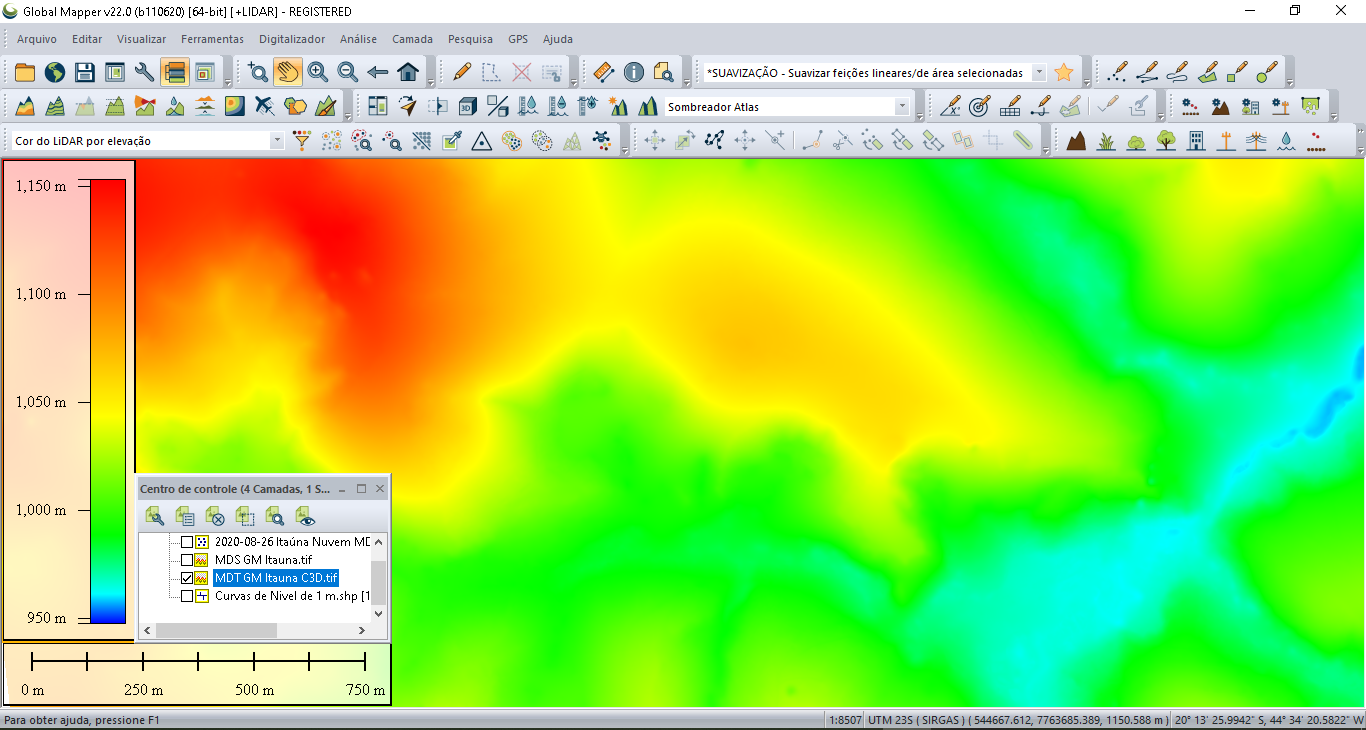This screenshot has height=730, width=1366.
Task: Click the elevation legend color bar
Action: click(108, 401)
